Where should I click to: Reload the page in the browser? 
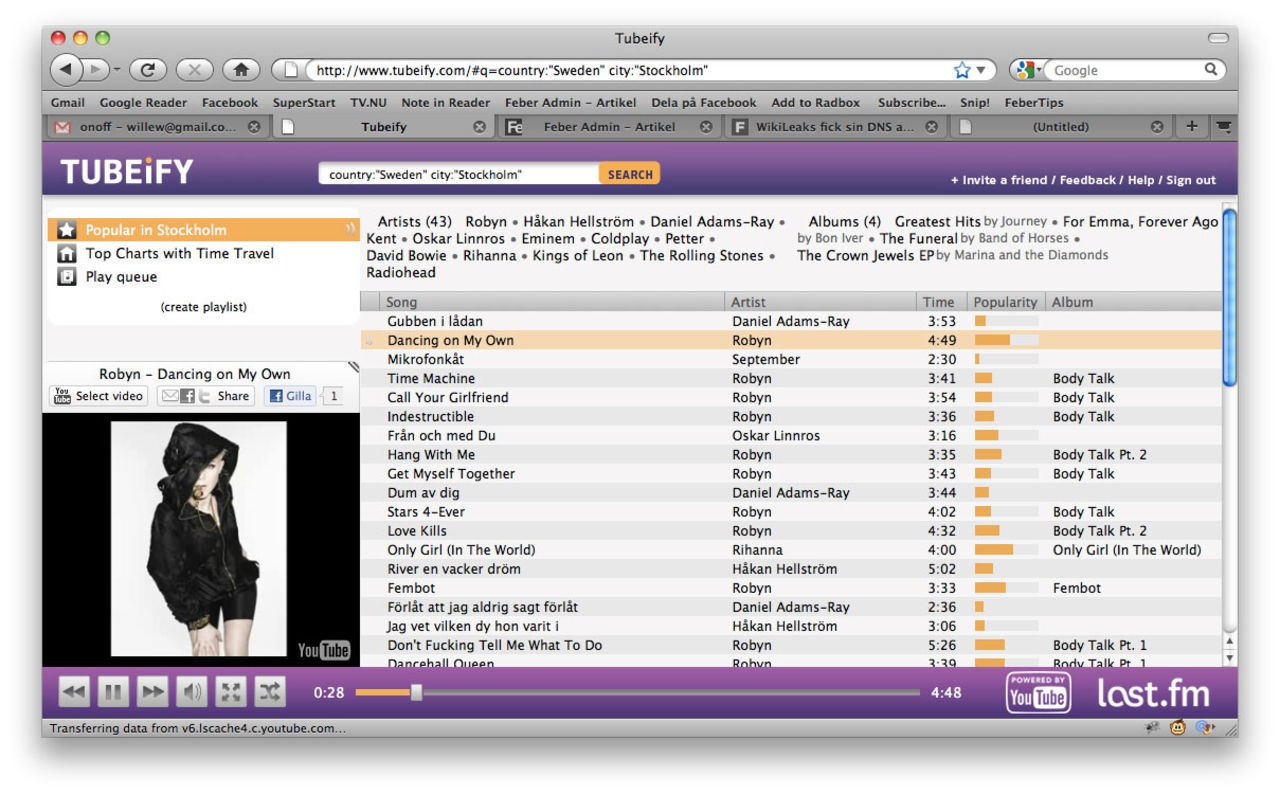pyautogui.click(x=148, y=70)
